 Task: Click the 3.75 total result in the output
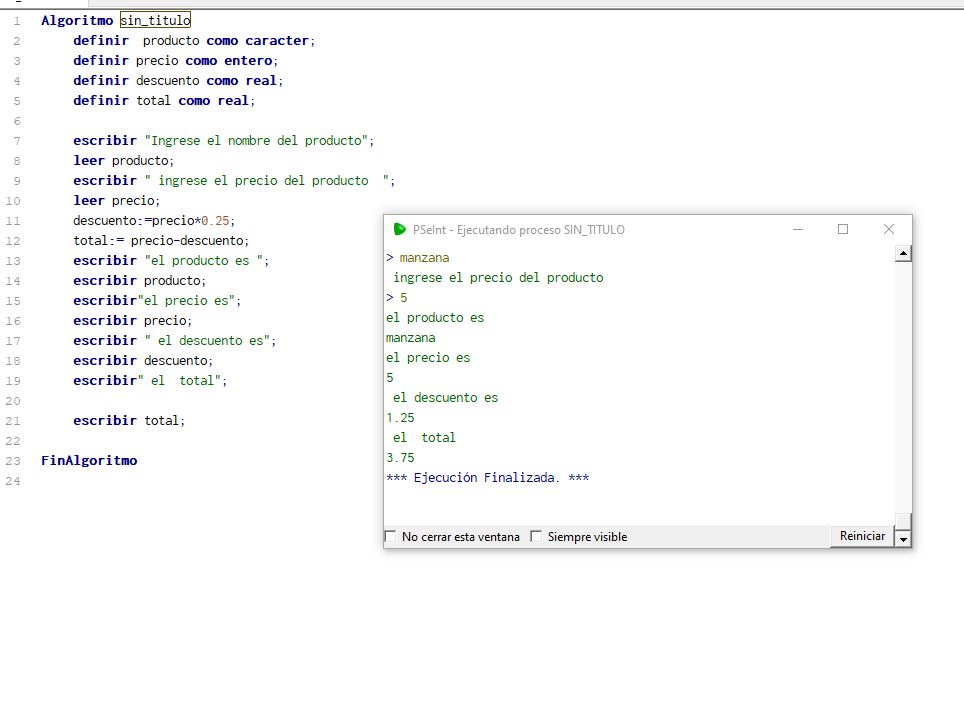[x=400, y=458]
